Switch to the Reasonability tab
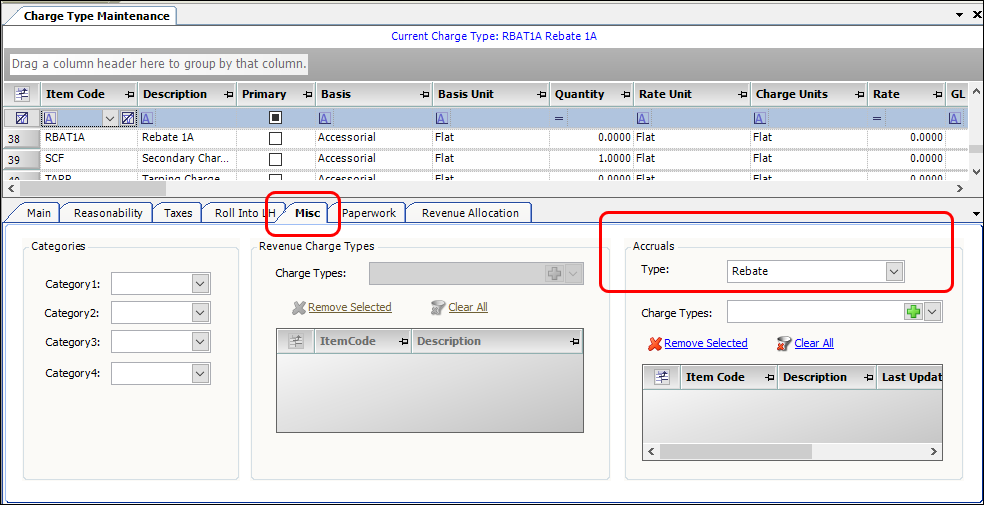984x505 pixels. (108, 213)
